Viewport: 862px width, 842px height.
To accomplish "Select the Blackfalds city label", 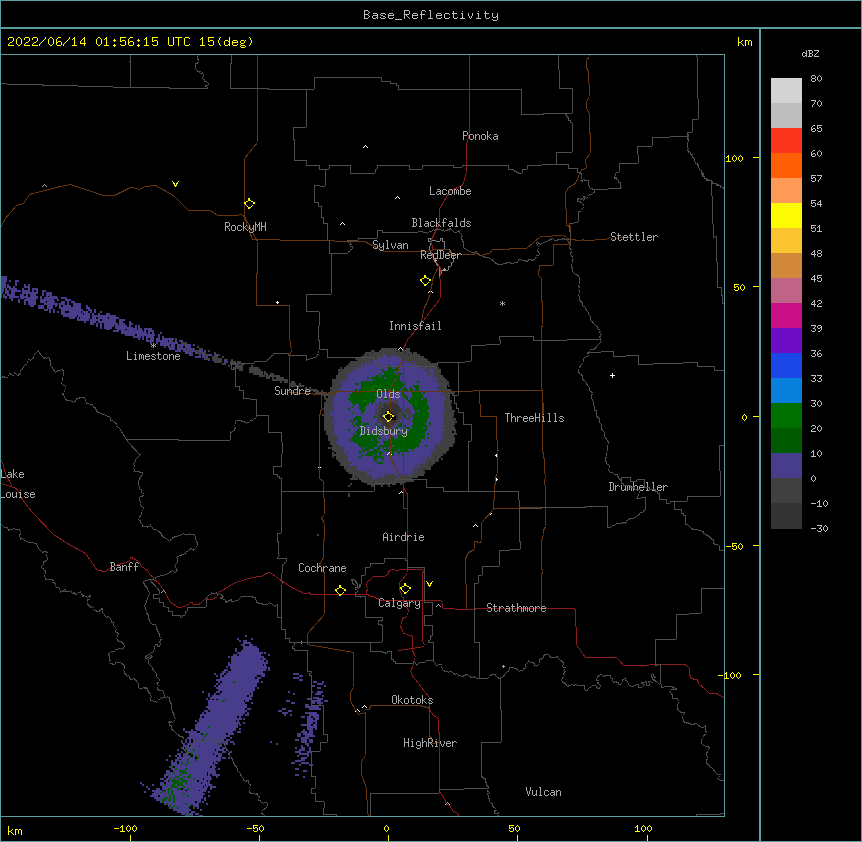I will coord(441,223).
